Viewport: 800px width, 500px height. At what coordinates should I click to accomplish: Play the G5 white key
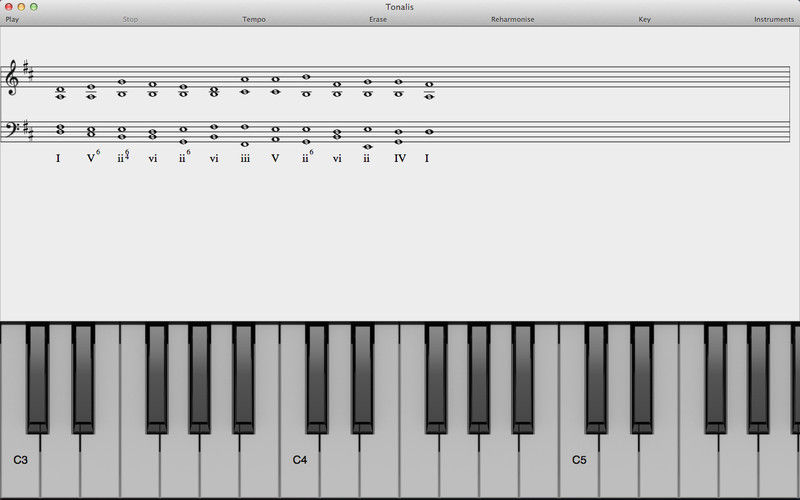(738, 464)
